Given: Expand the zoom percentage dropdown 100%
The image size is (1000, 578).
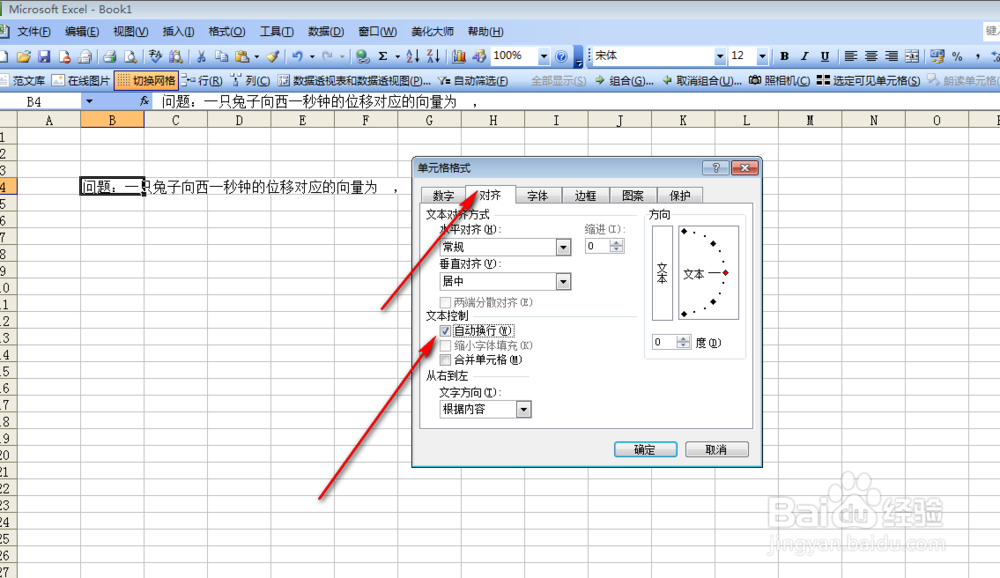Looking at the screenshot, I should coord(544,57).
